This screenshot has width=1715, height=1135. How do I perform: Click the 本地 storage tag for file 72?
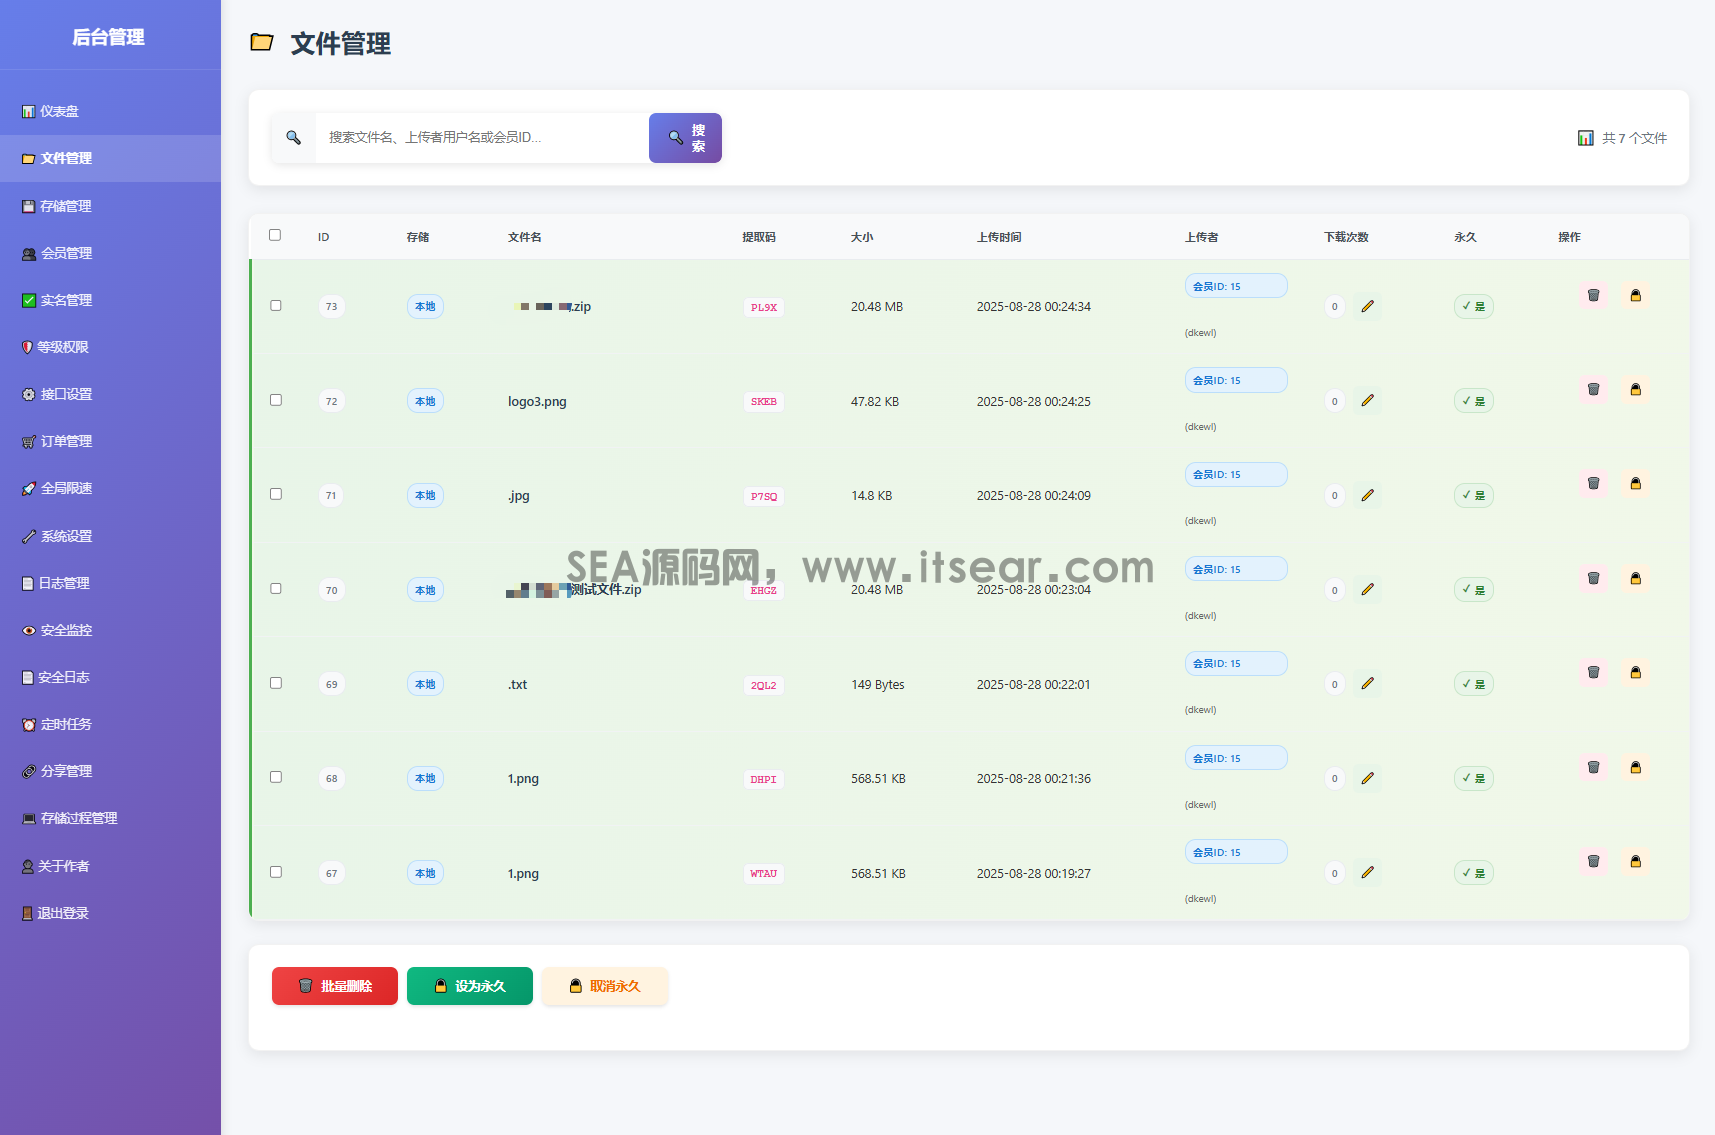(425, 401)
